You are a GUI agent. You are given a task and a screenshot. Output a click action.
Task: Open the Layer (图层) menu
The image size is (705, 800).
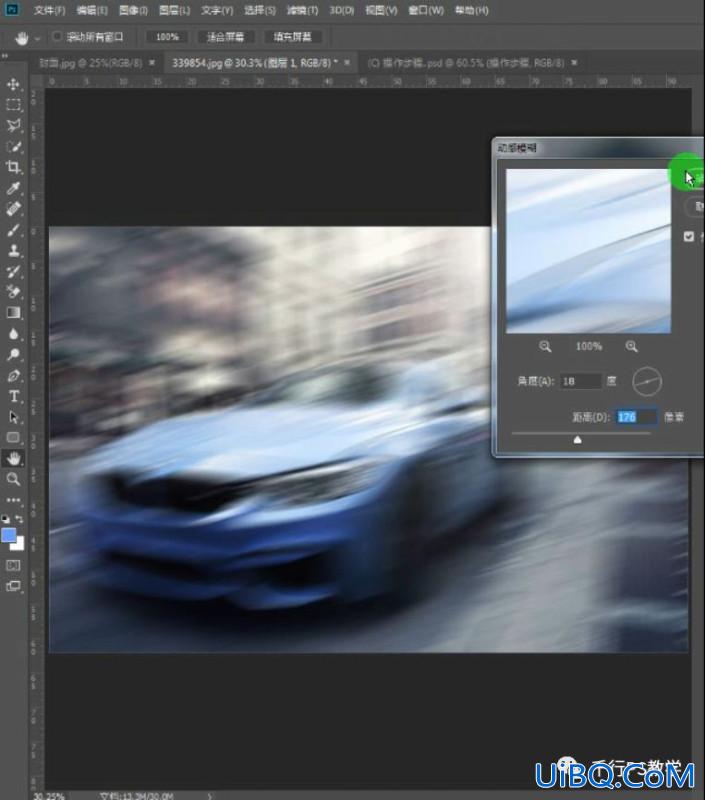tap(174, 10)
